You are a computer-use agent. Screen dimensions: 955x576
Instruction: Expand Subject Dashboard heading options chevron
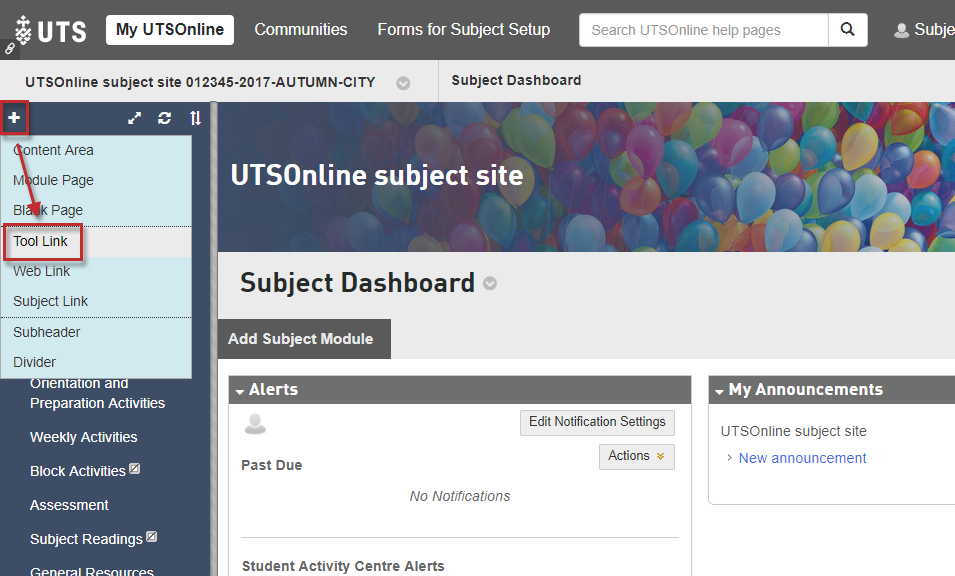pyautogui.click(x=490, y=284)
